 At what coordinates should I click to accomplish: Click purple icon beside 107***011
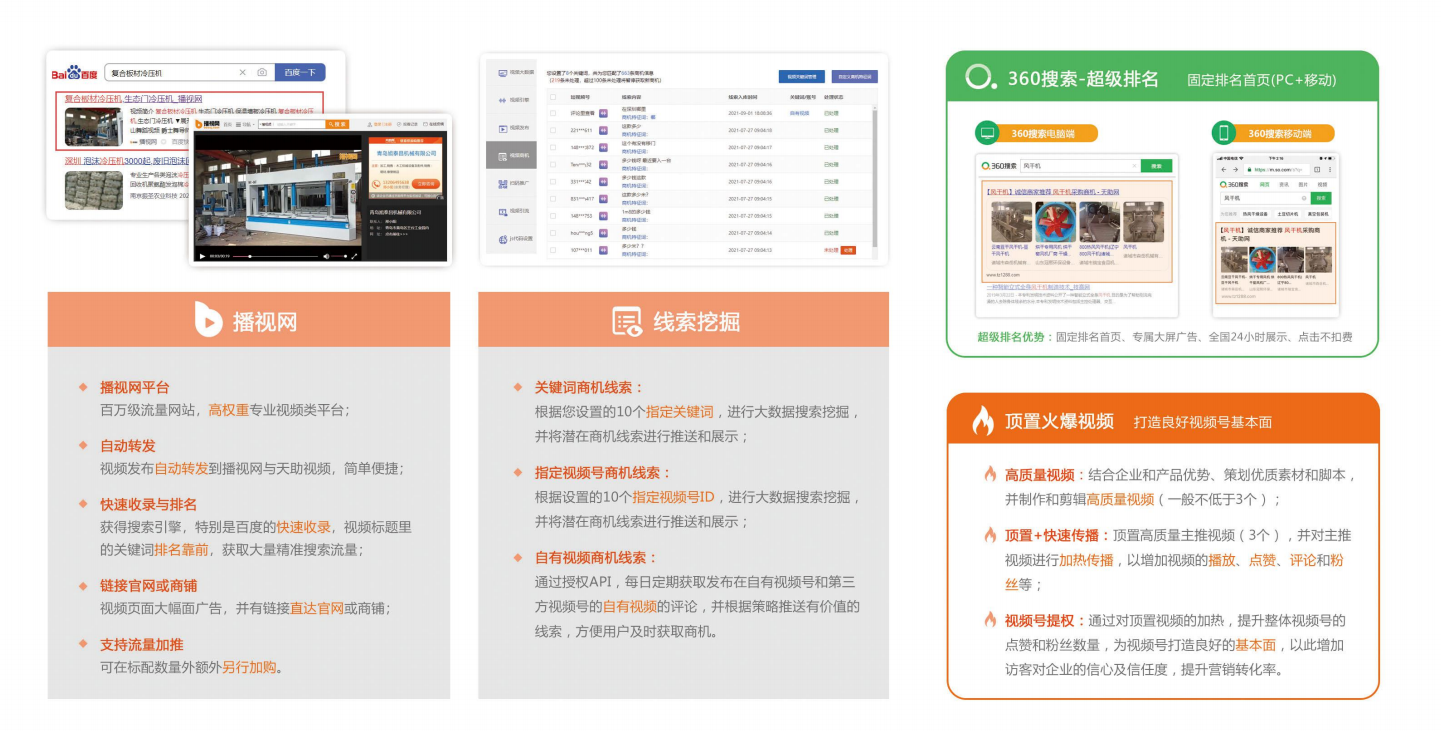tap(603, 250)
